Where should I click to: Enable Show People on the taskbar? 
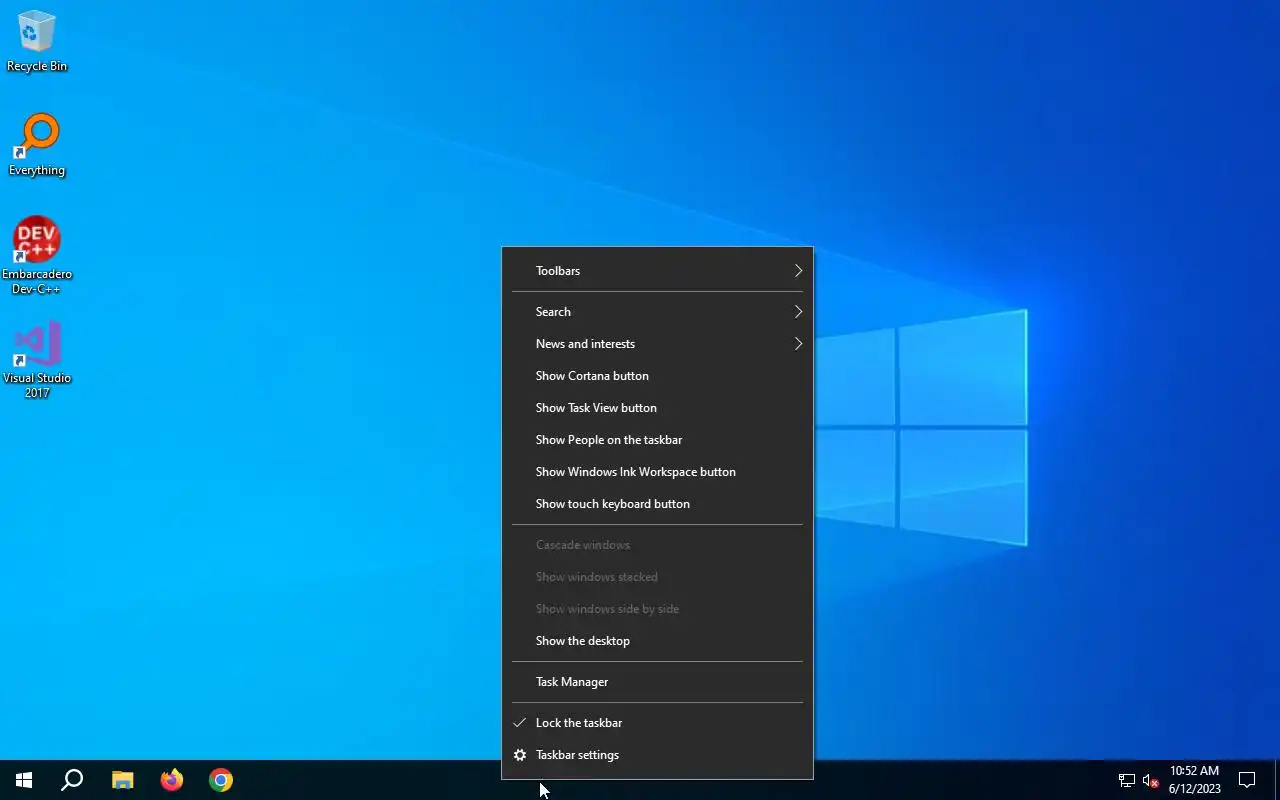coord(657,440)
